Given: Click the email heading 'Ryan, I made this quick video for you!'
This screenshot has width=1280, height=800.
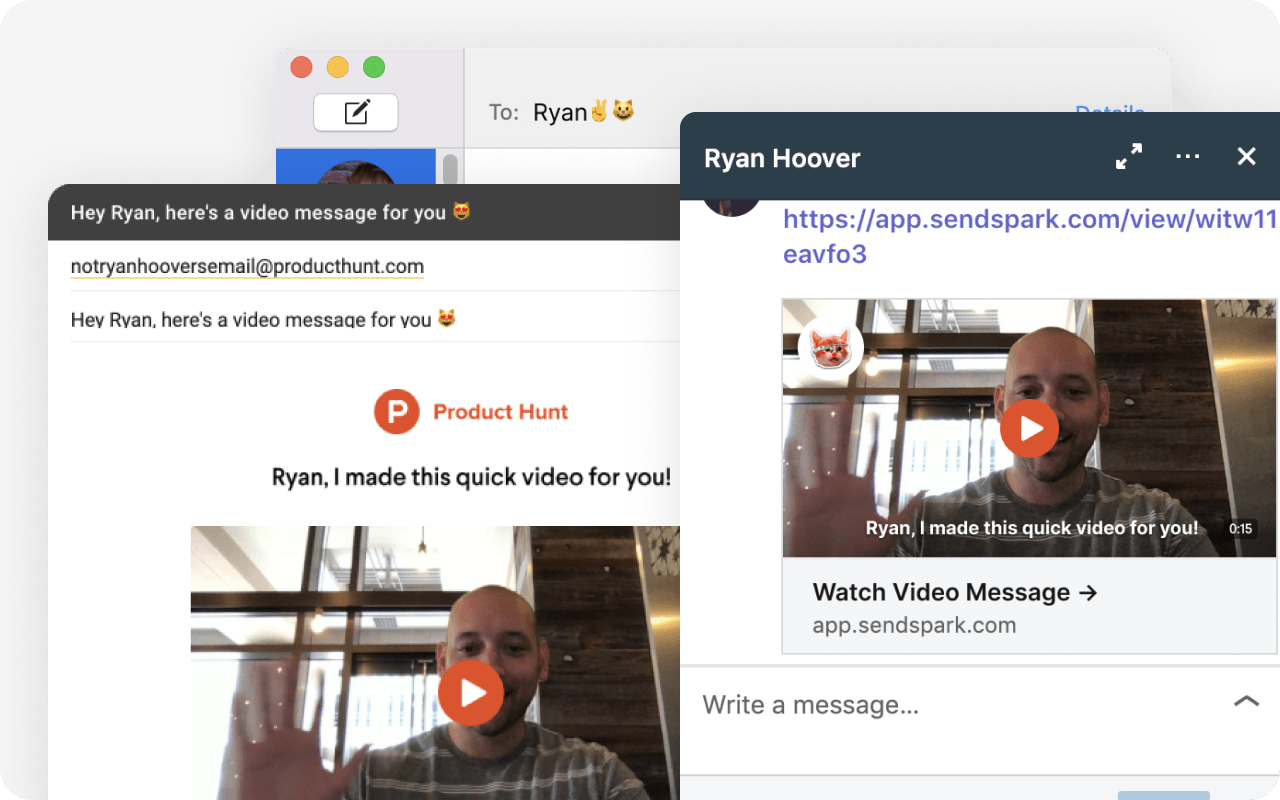Looking at the screenshot, I should tap(471, 477).
